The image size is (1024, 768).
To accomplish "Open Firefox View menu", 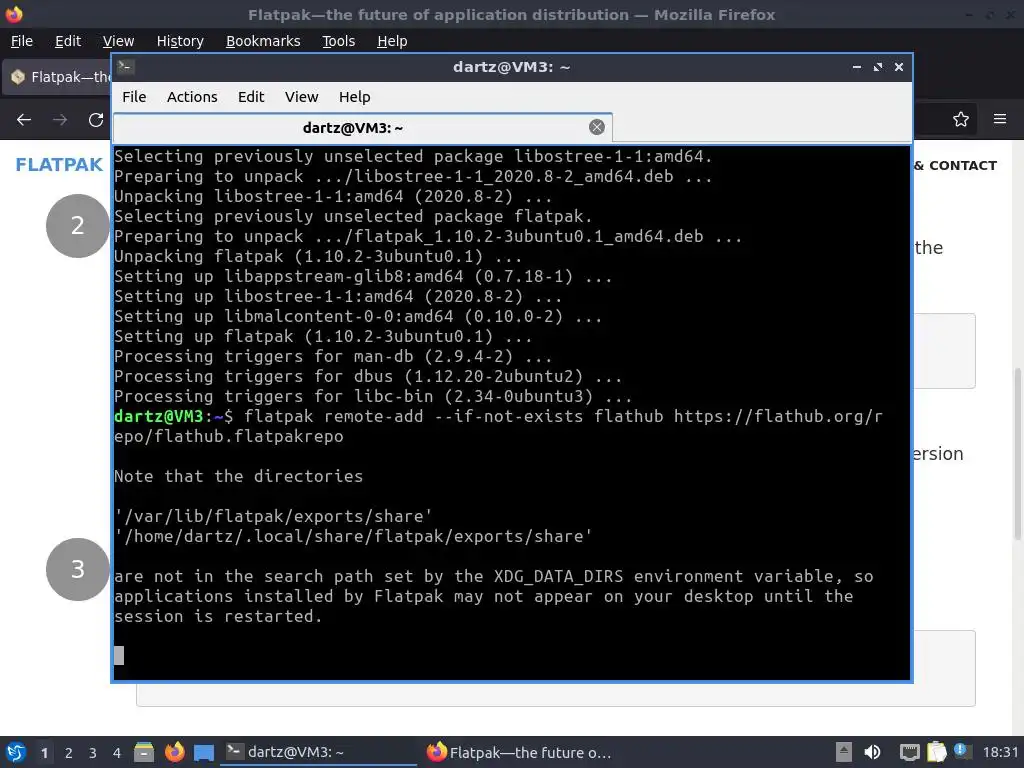I will 118,40.
